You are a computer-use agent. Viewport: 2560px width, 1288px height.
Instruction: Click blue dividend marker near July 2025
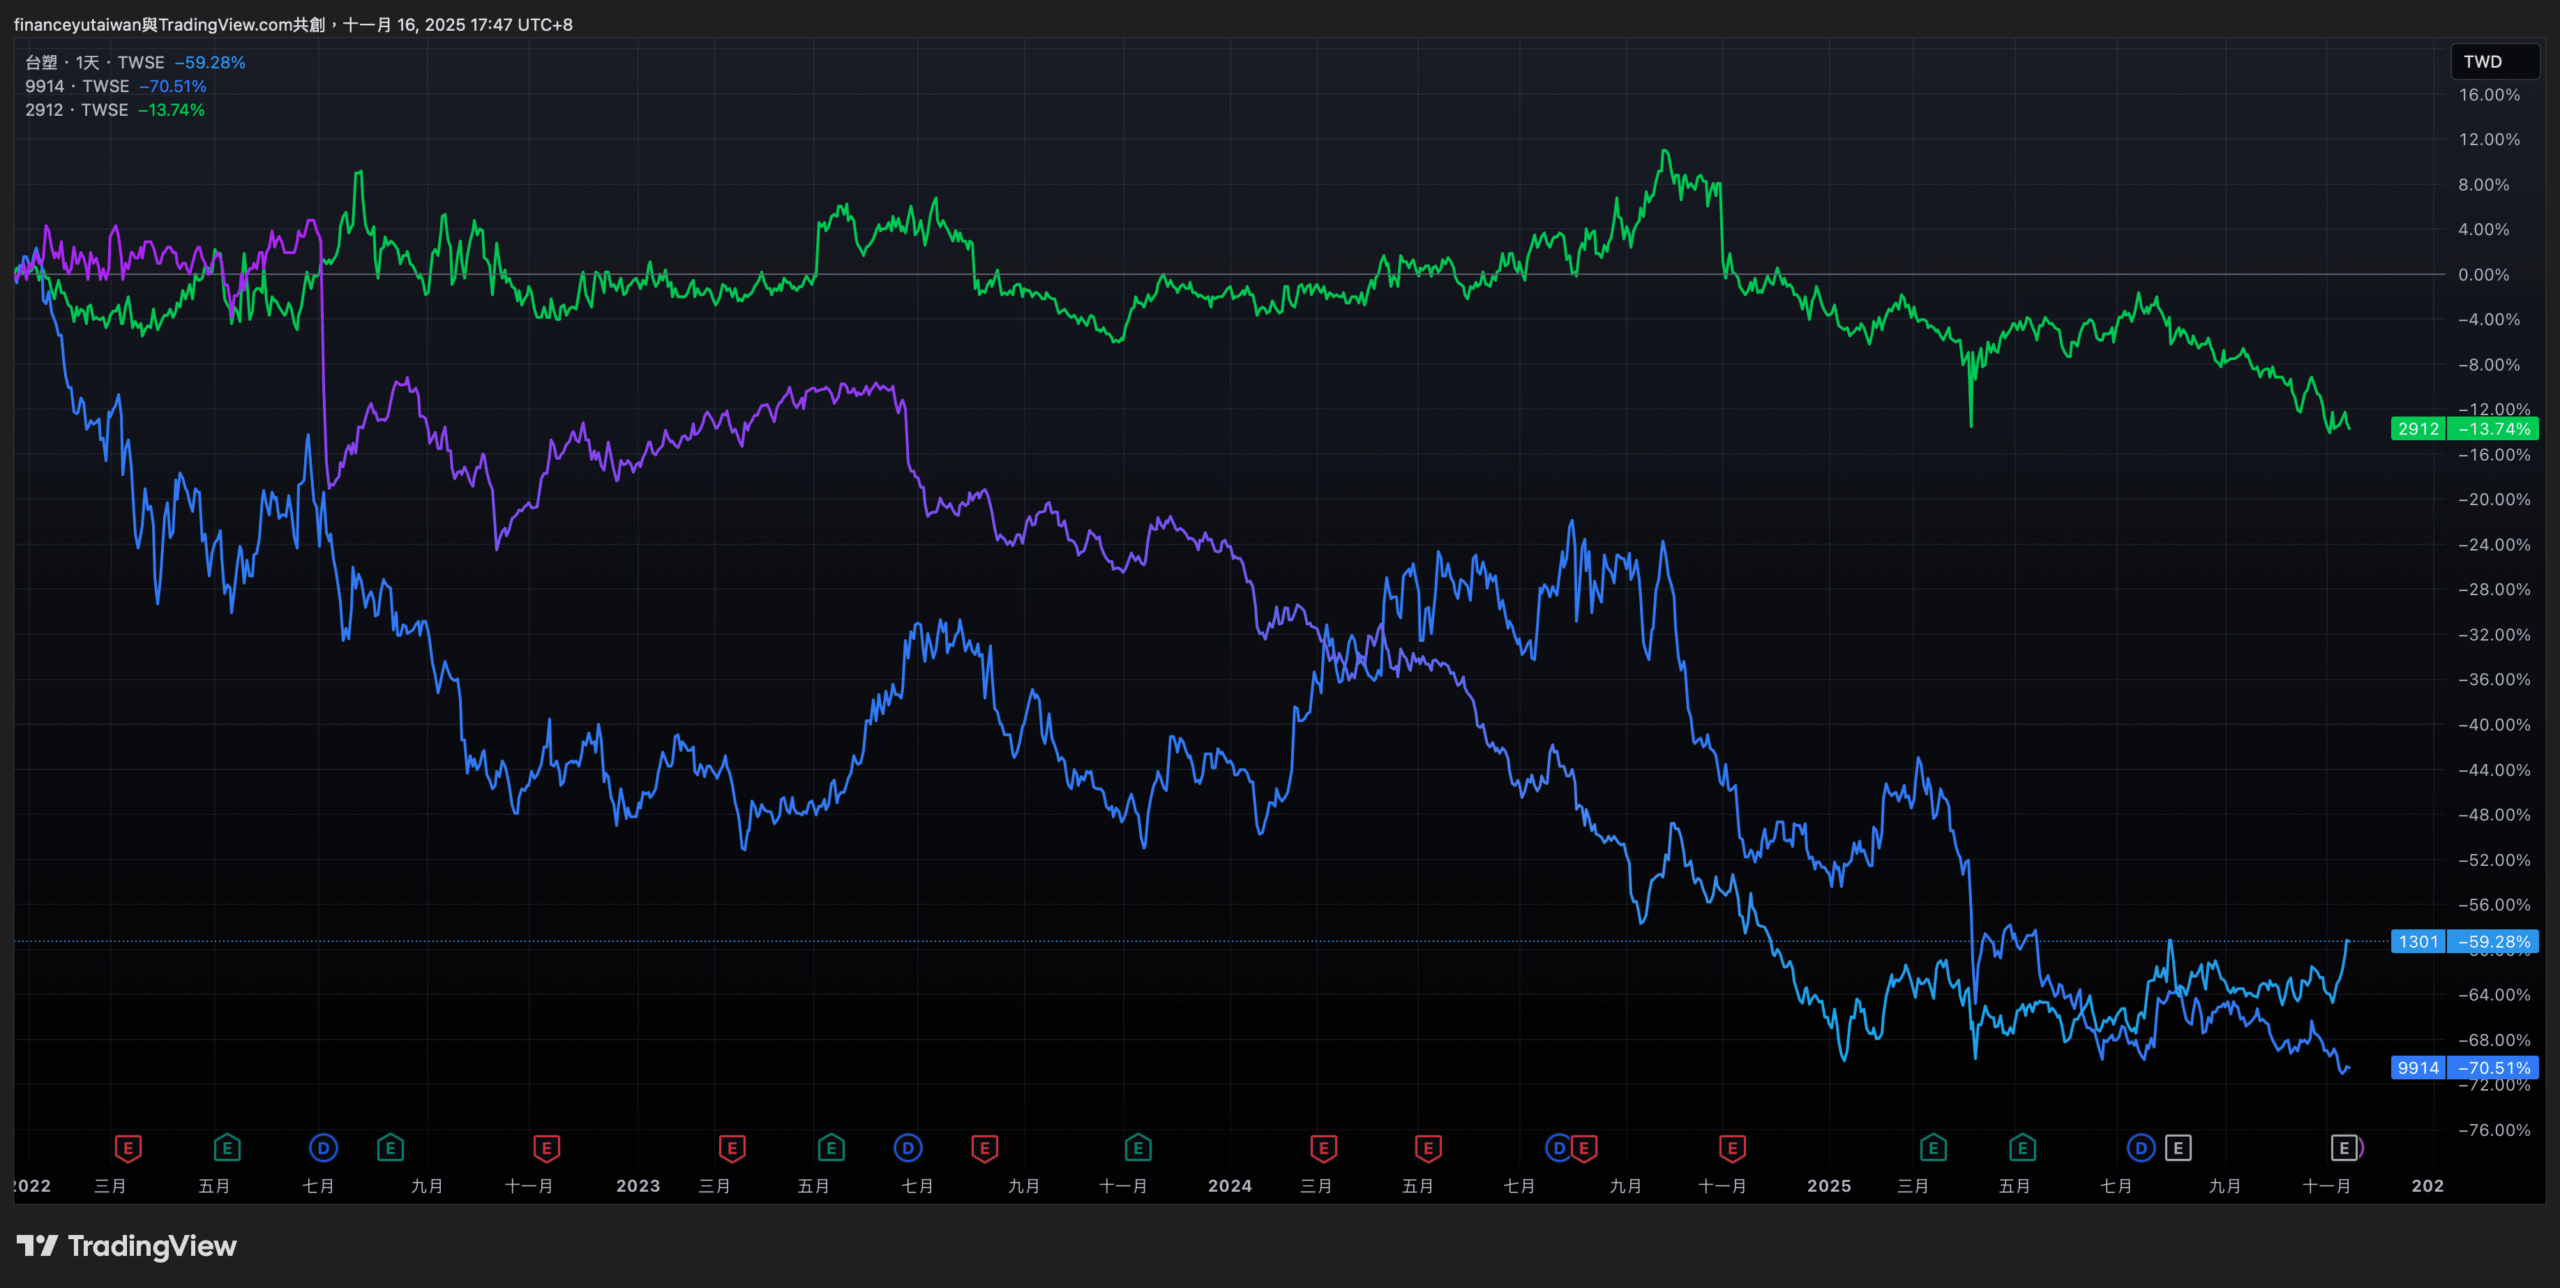[2140, 1148]
